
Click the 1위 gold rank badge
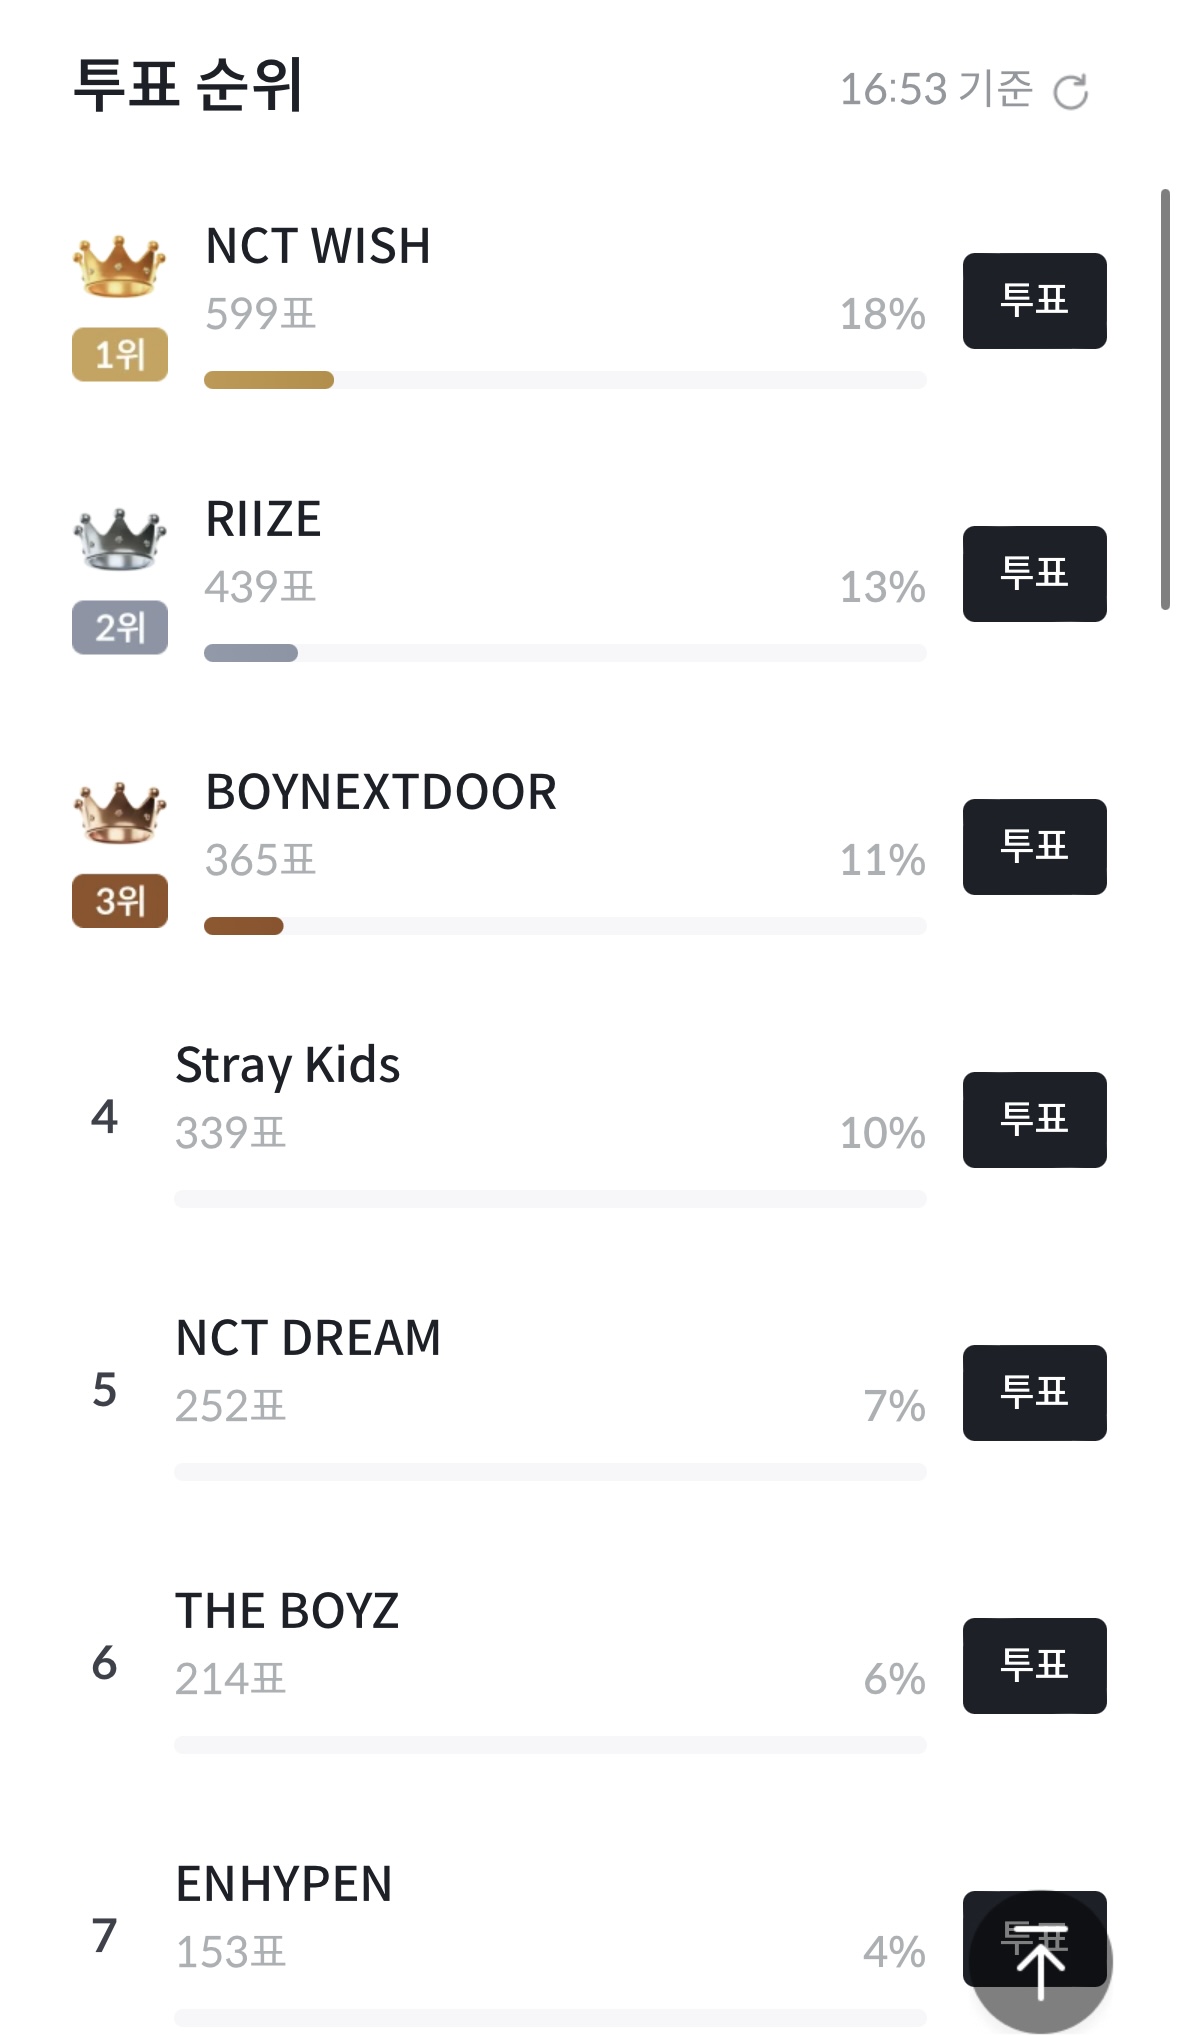pyautogui.click(x=119, y=355)
